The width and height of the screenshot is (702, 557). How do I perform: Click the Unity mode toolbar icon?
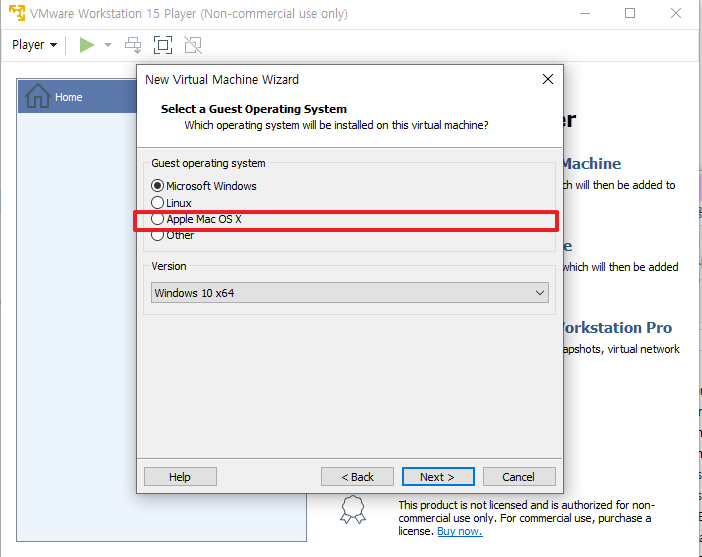pos(193,45)
